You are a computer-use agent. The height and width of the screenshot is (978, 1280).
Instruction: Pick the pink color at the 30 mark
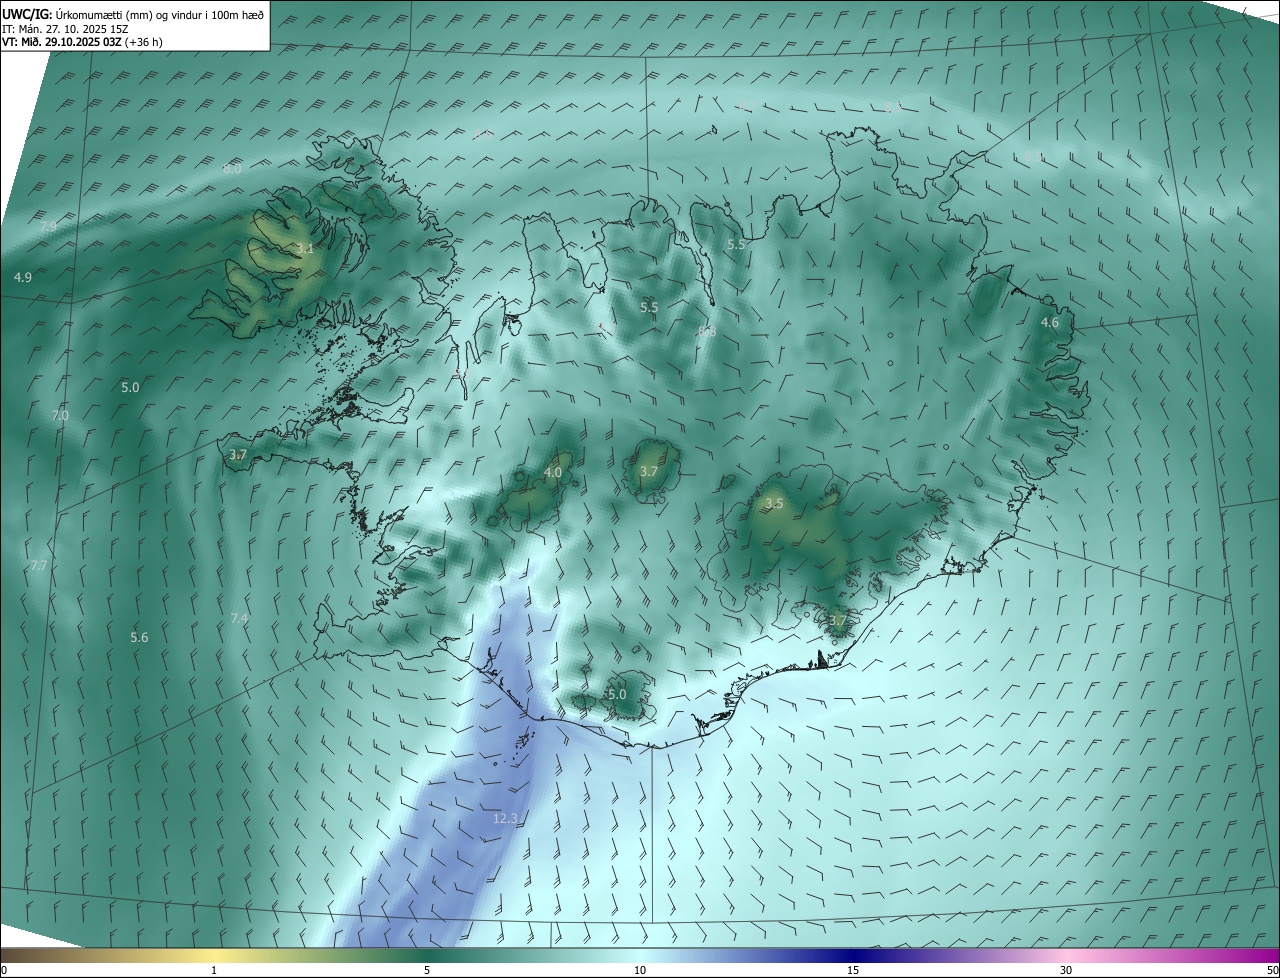pos(1066,955)
